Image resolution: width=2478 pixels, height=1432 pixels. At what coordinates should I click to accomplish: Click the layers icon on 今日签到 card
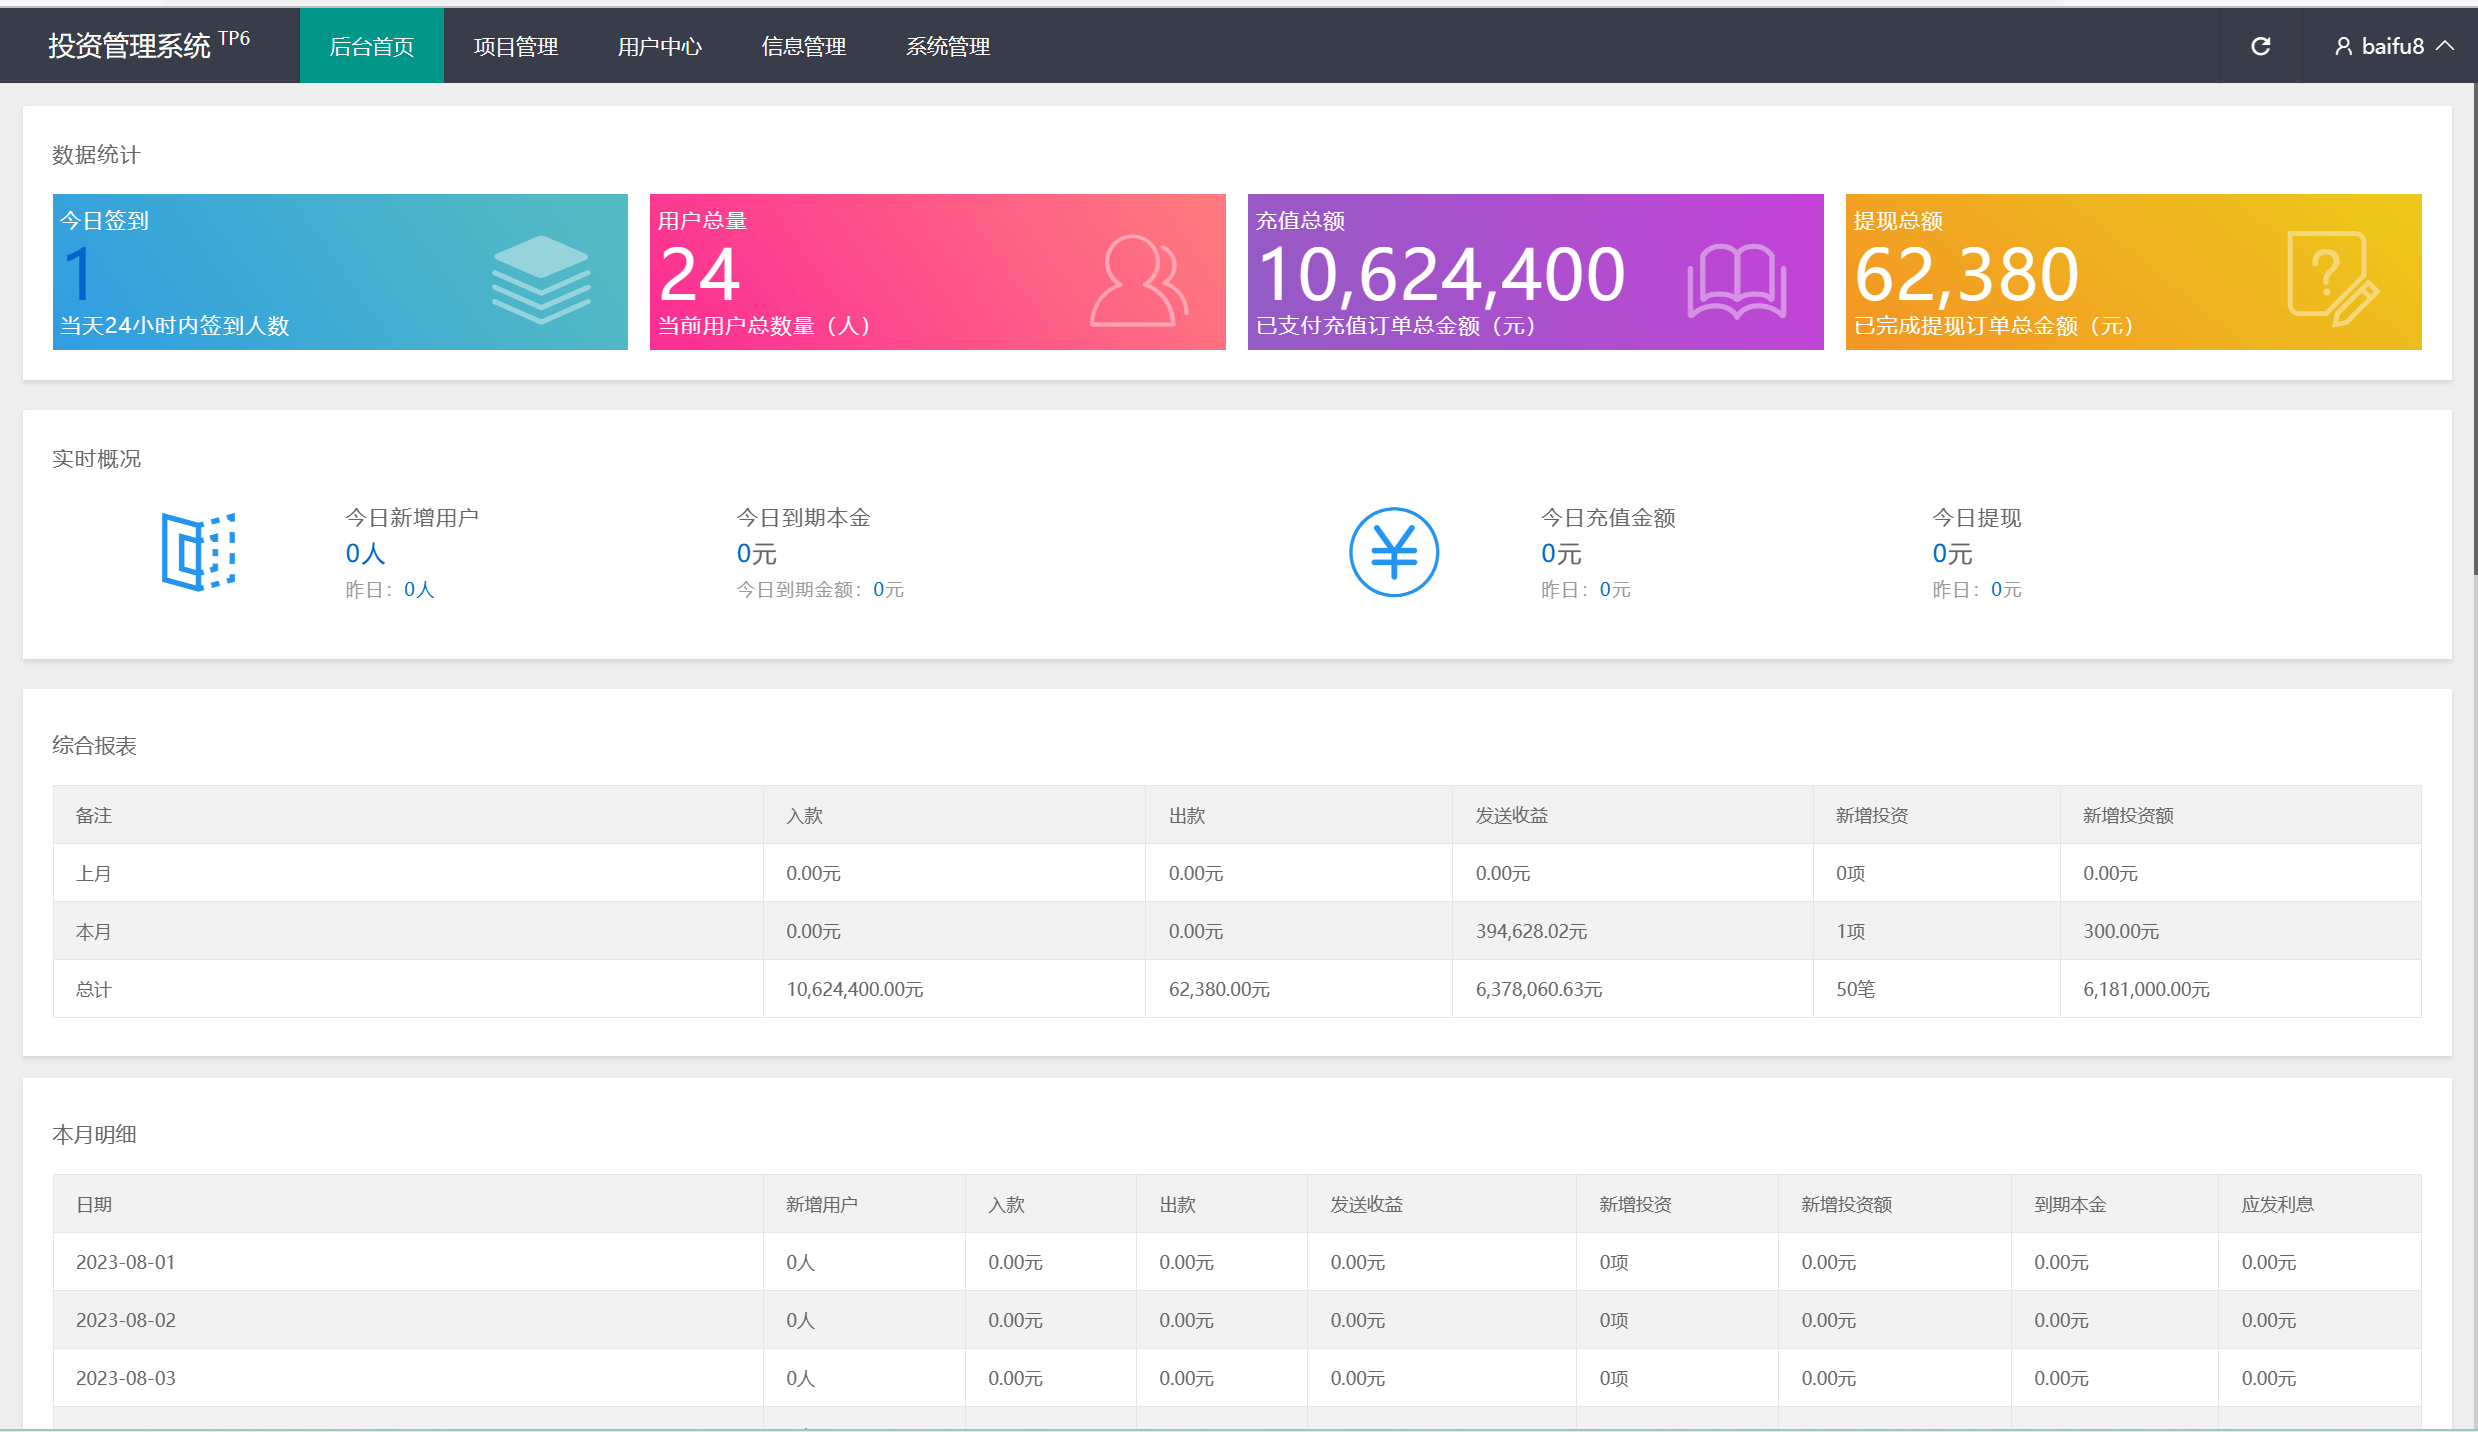click(x=541, y=279)
